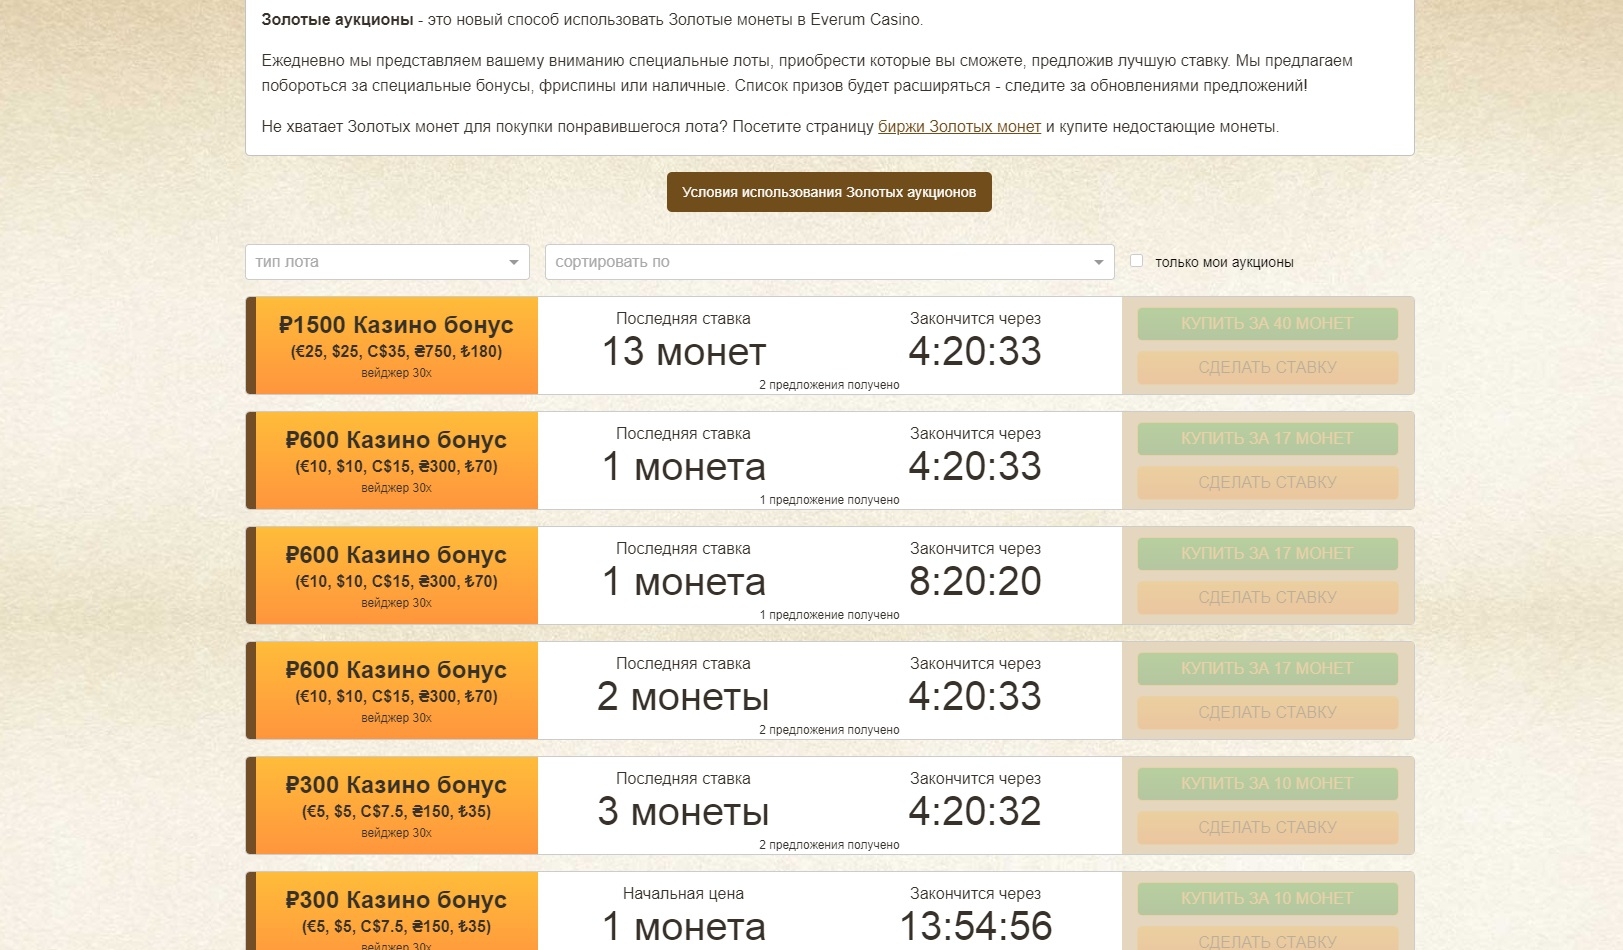
Task: Click Условия использования Золотых аукционов button
Action: [829, 192]
